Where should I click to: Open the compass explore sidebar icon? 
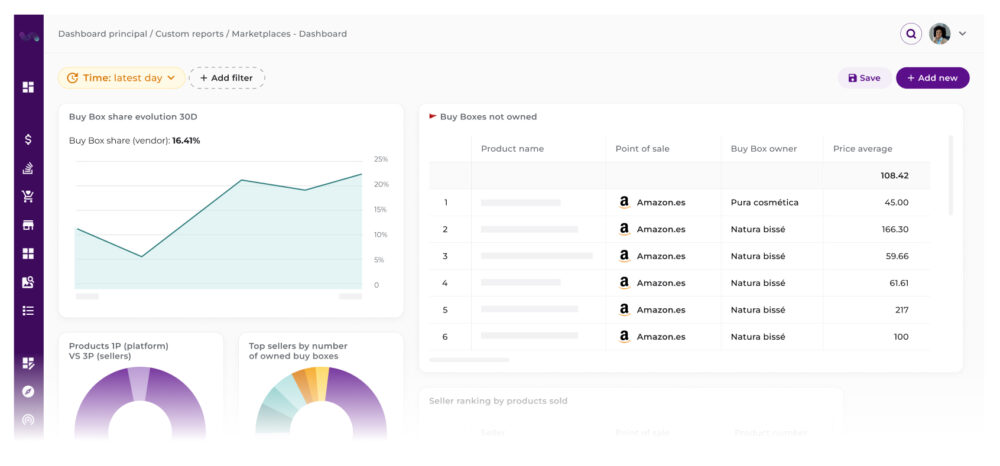28,391
